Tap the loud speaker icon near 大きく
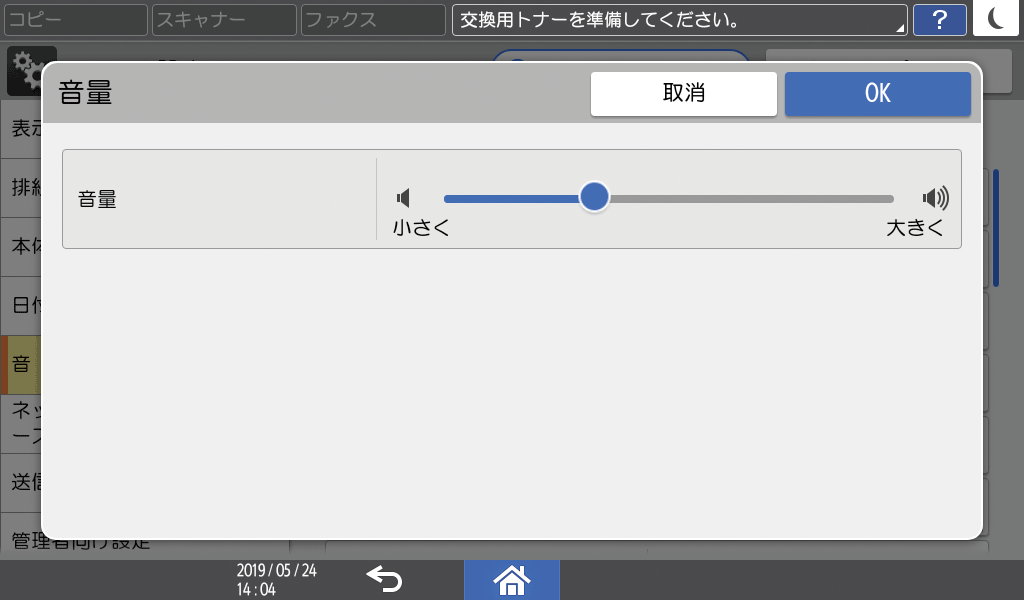The width and height of the screenshot is (1024, 600). (x=936, y=197)
